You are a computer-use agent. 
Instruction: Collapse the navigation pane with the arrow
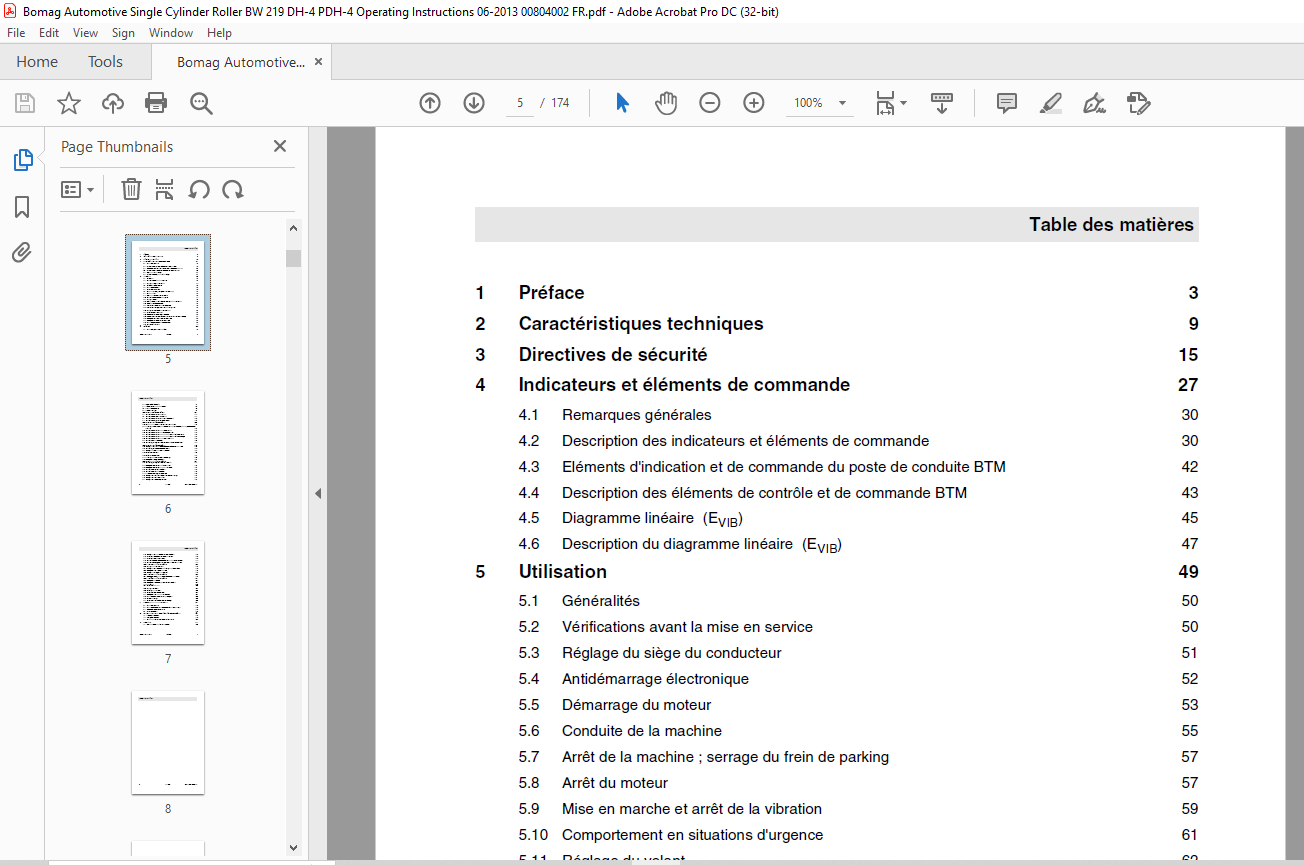(318, 493)
